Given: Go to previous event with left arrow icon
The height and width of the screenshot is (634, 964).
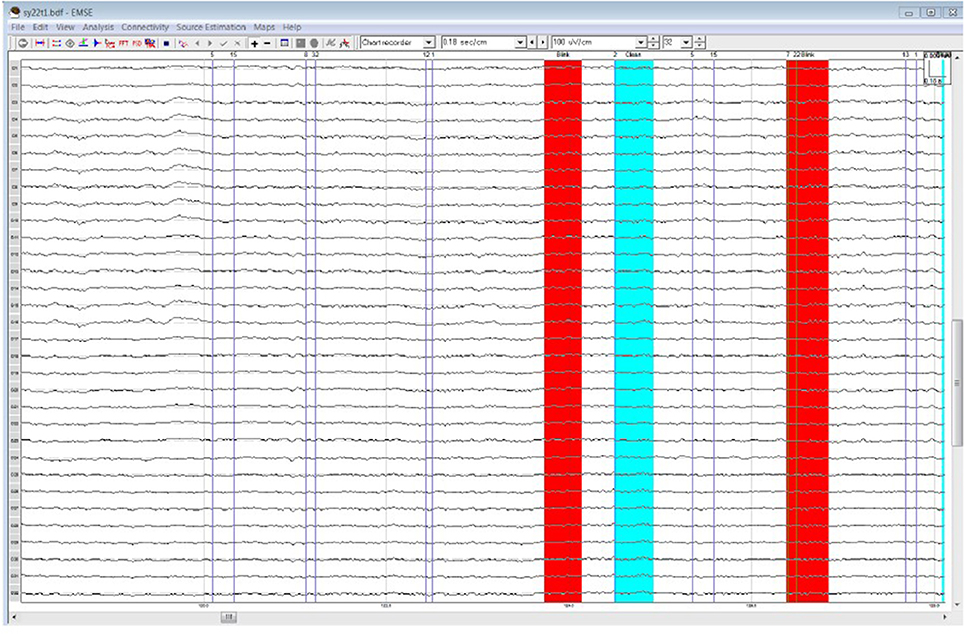Looking at the screenshot, I should click(197, 43).
